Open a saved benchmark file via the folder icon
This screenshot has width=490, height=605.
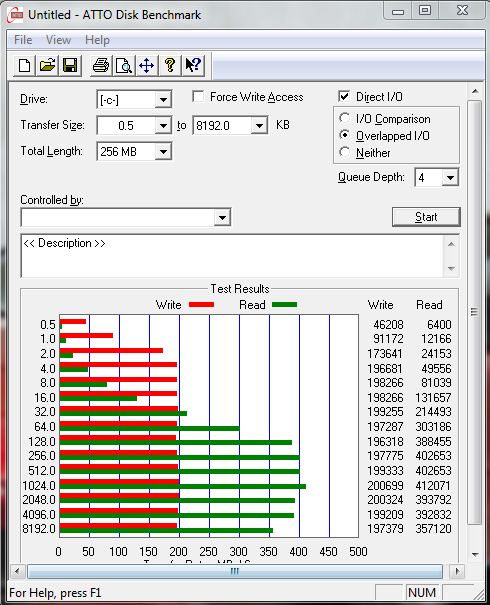47,65
